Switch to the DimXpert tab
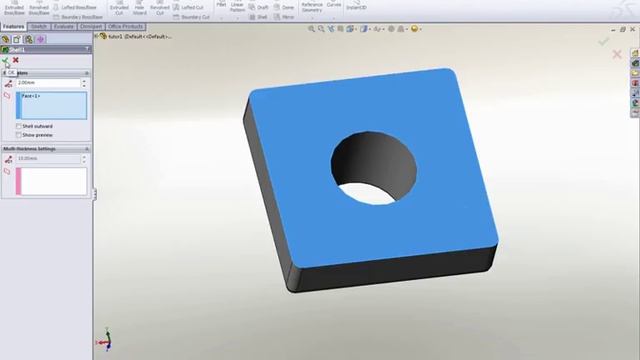Screen dimensions: 640x360 pos(91,27)
